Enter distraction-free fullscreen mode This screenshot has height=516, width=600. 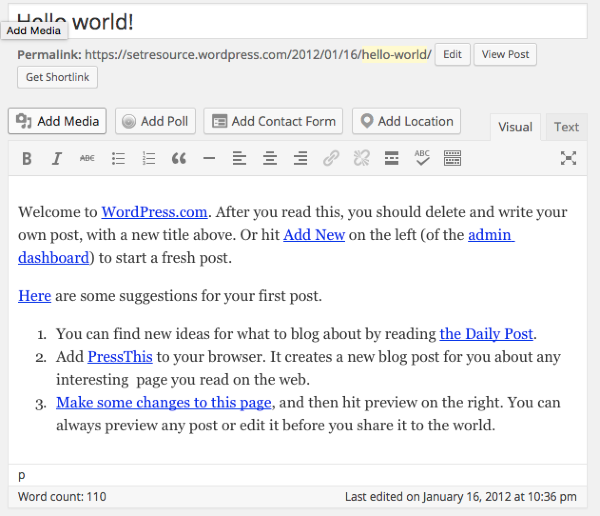point(568,158)
